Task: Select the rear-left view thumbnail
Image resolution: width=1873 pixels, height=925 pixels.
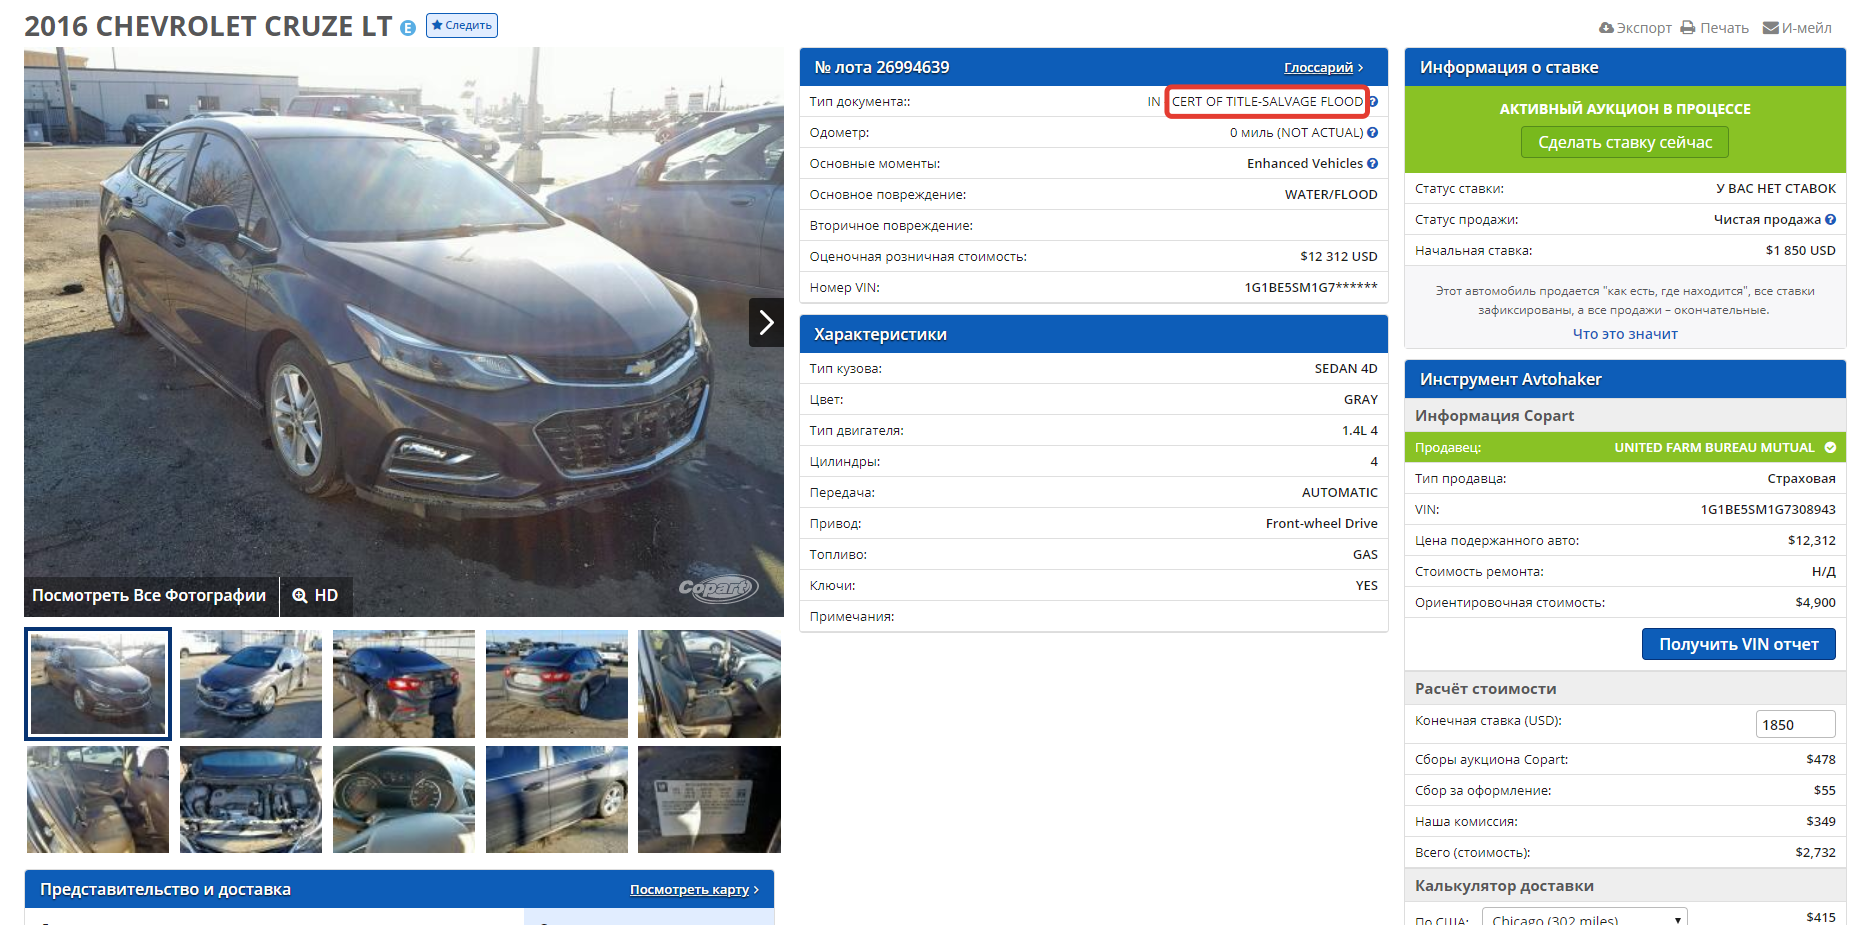Action: (x=404, y=684)
